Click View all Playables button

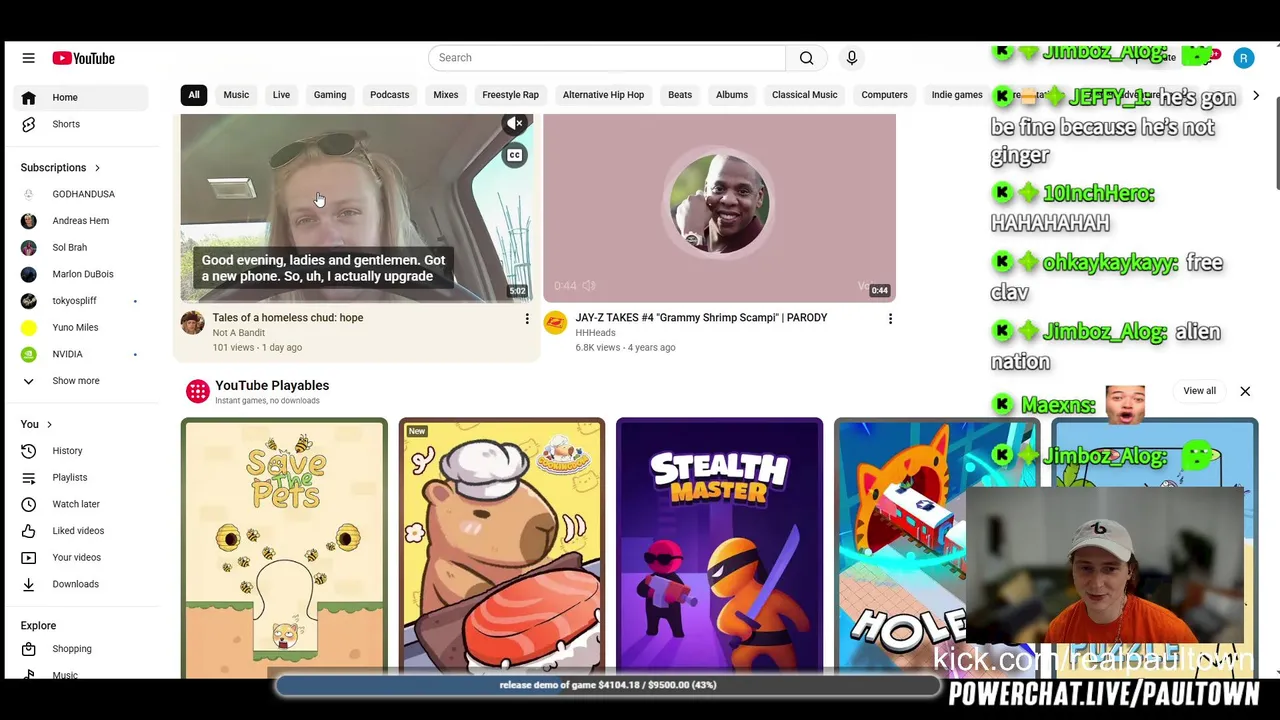[1199, 391]
